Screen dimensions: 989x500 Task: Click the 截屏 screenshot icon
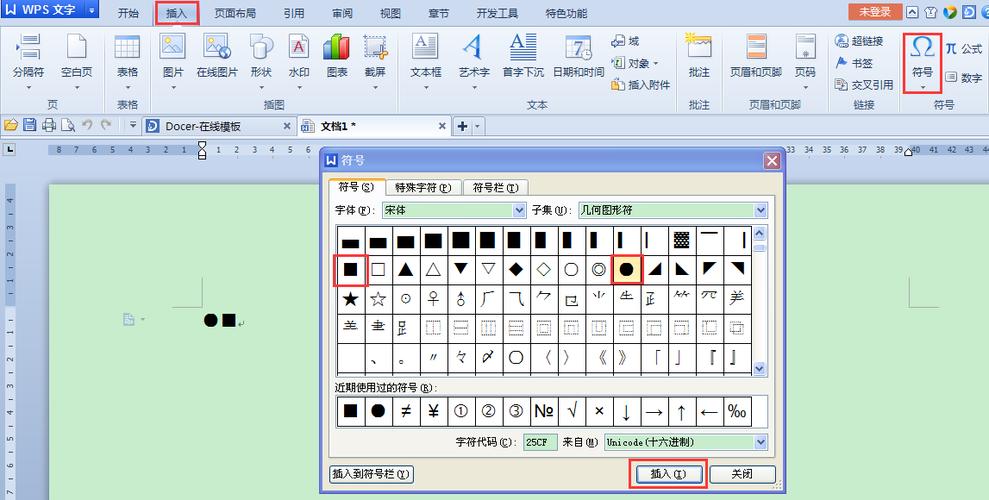coord(375,47)
